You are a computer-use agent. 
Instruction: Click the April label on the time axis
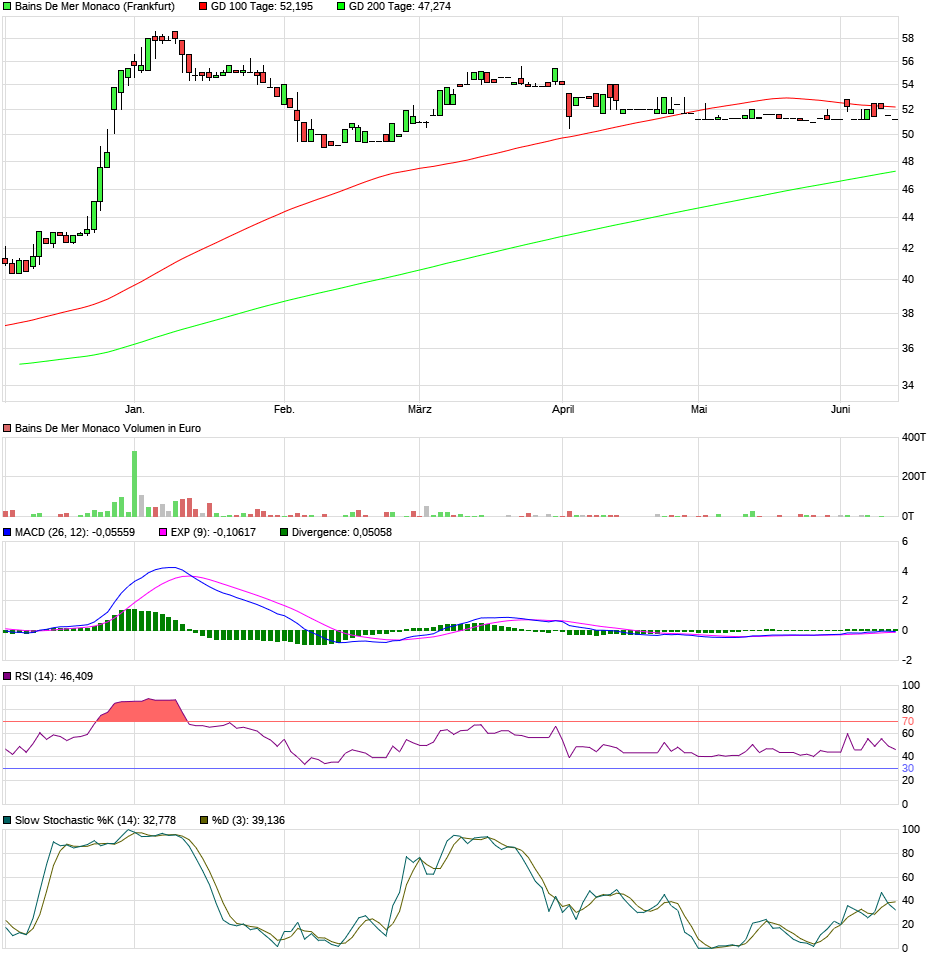[x=563, y=409]
